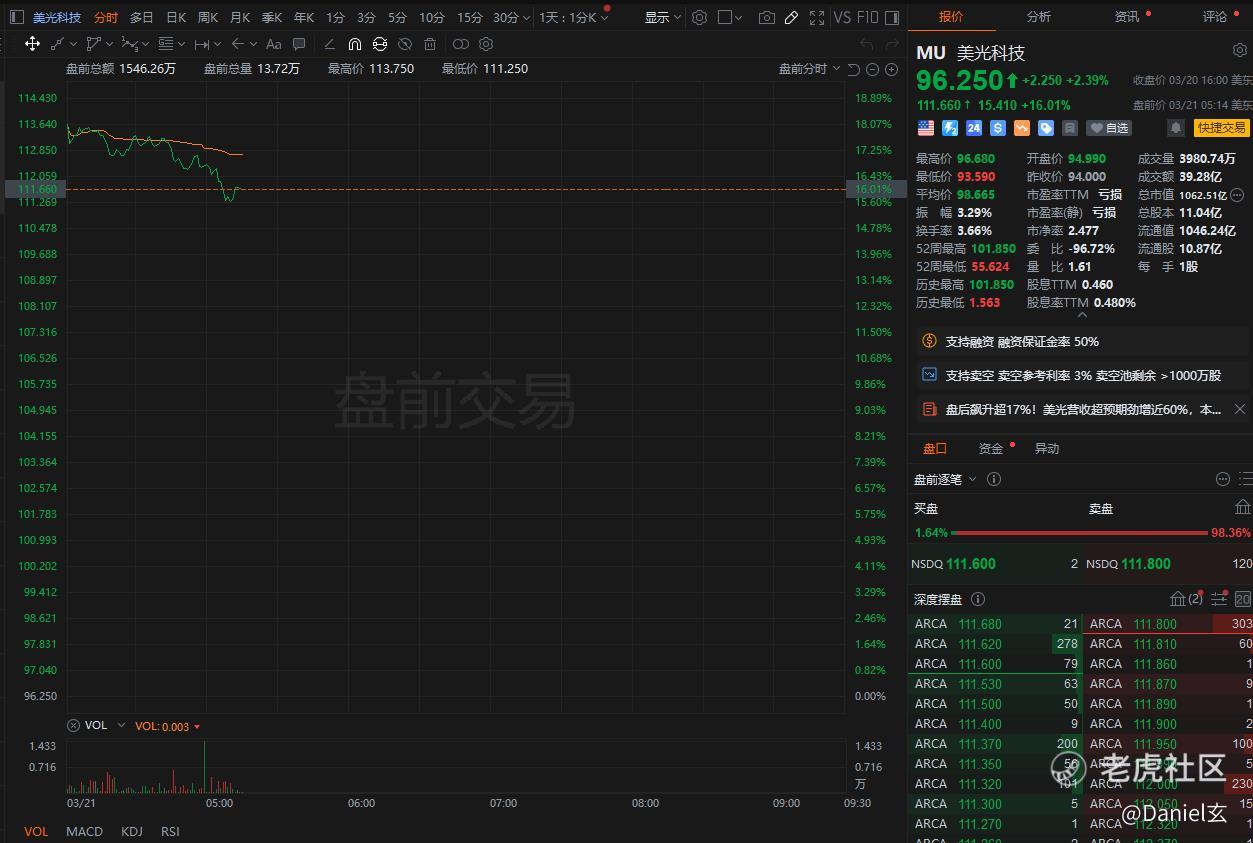Open the info icon next to 盘前逐笔
Screen dimensions: 1253x843
[x=994, y=479]
